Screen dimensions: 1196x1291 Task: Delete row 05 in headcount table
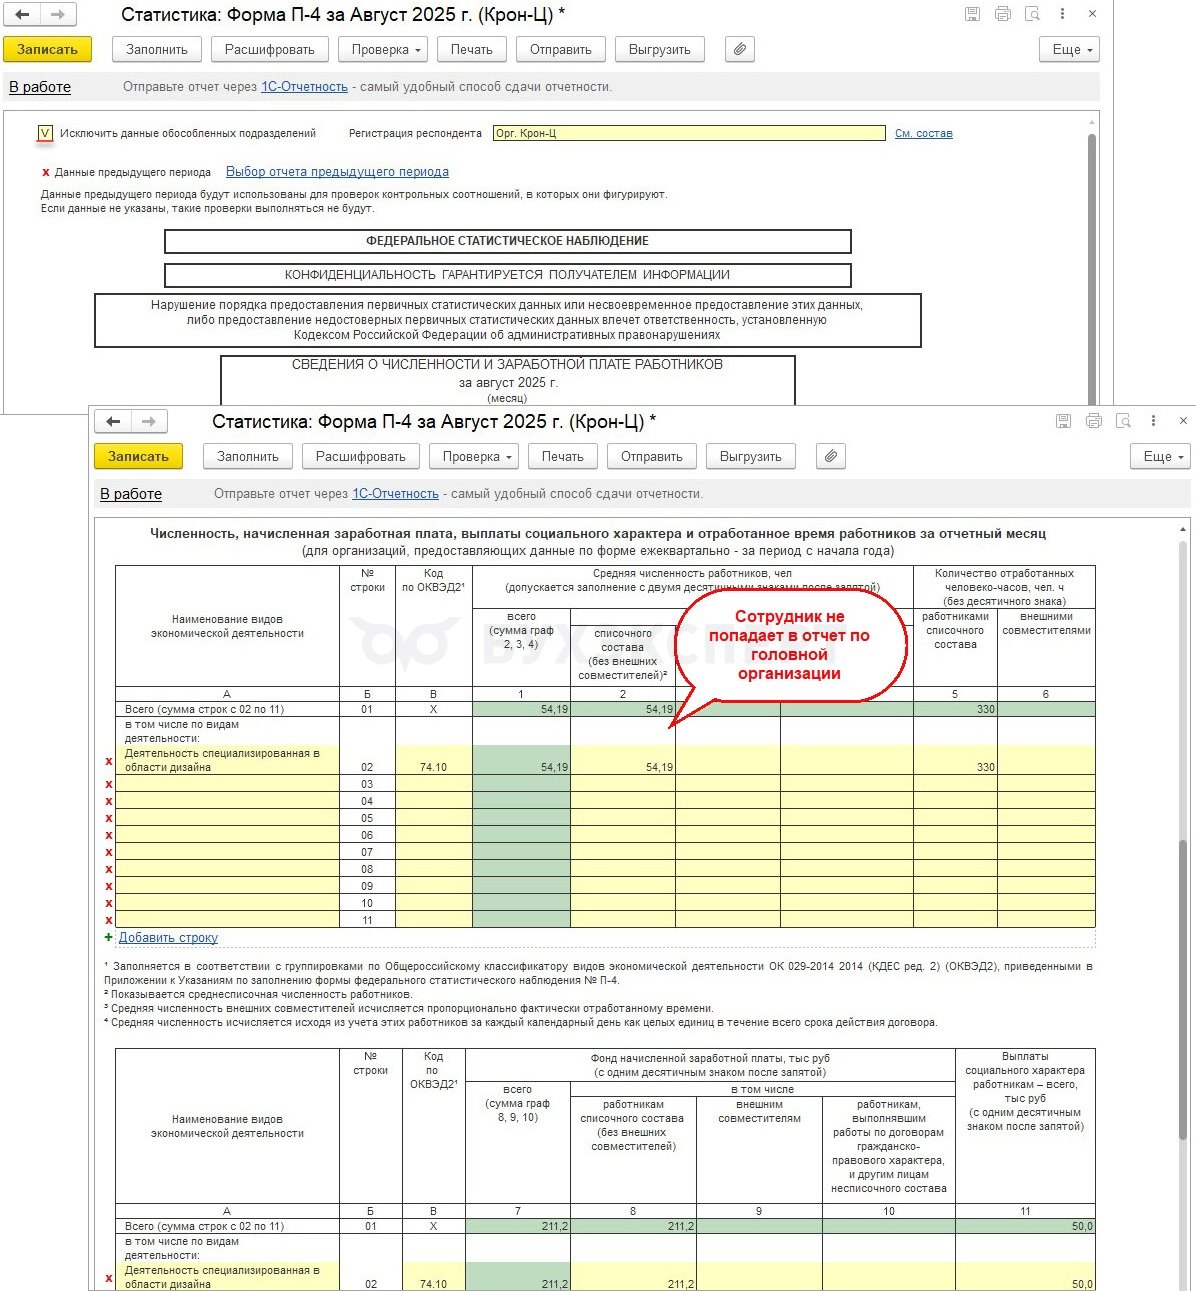click(x=109, y=818)
